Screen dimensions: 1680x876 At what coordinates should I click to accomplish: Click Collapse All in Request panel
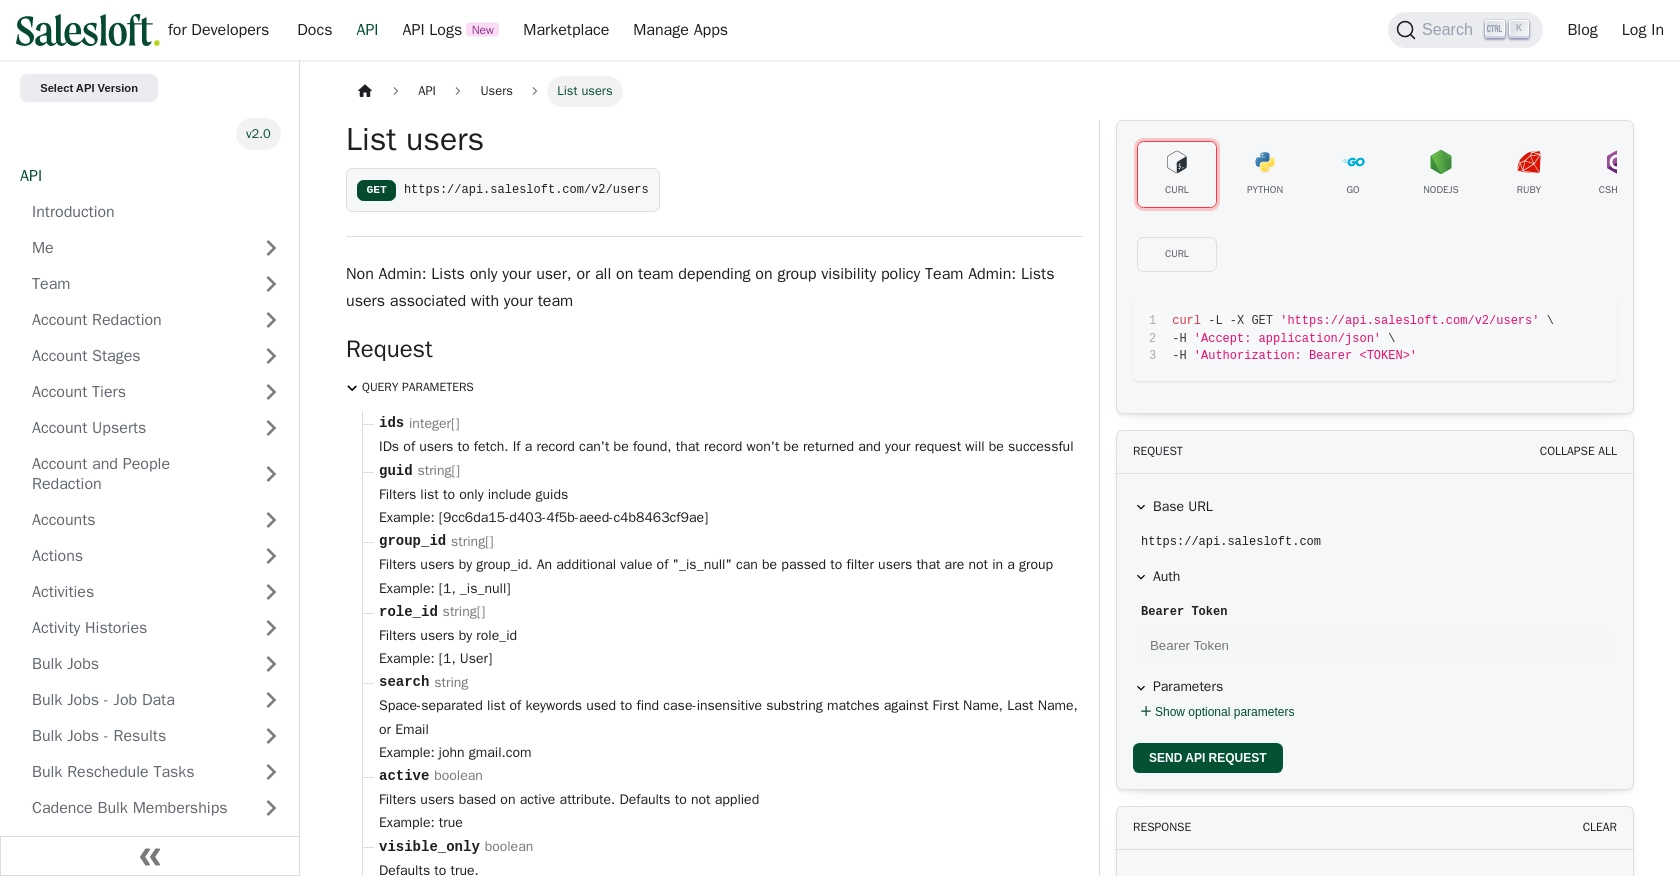click(1578, 451)
